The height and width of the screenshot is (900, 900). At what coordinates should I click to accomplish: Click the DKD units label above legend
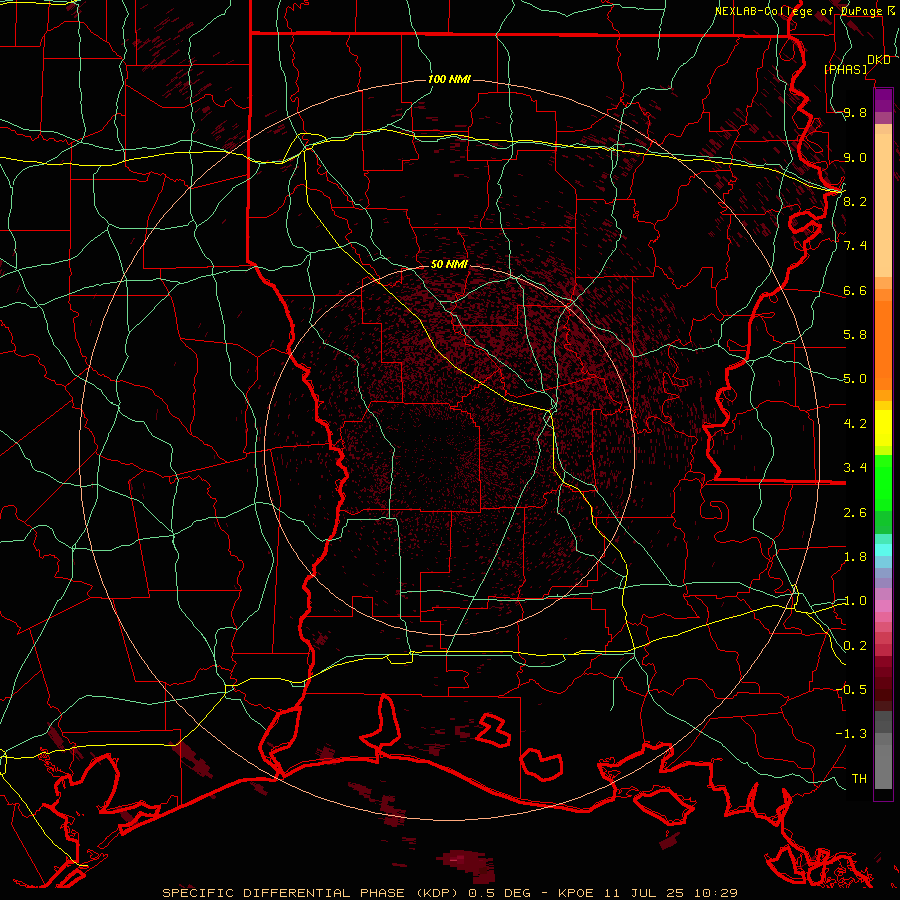pyautogui.click(x=878, y=60)
